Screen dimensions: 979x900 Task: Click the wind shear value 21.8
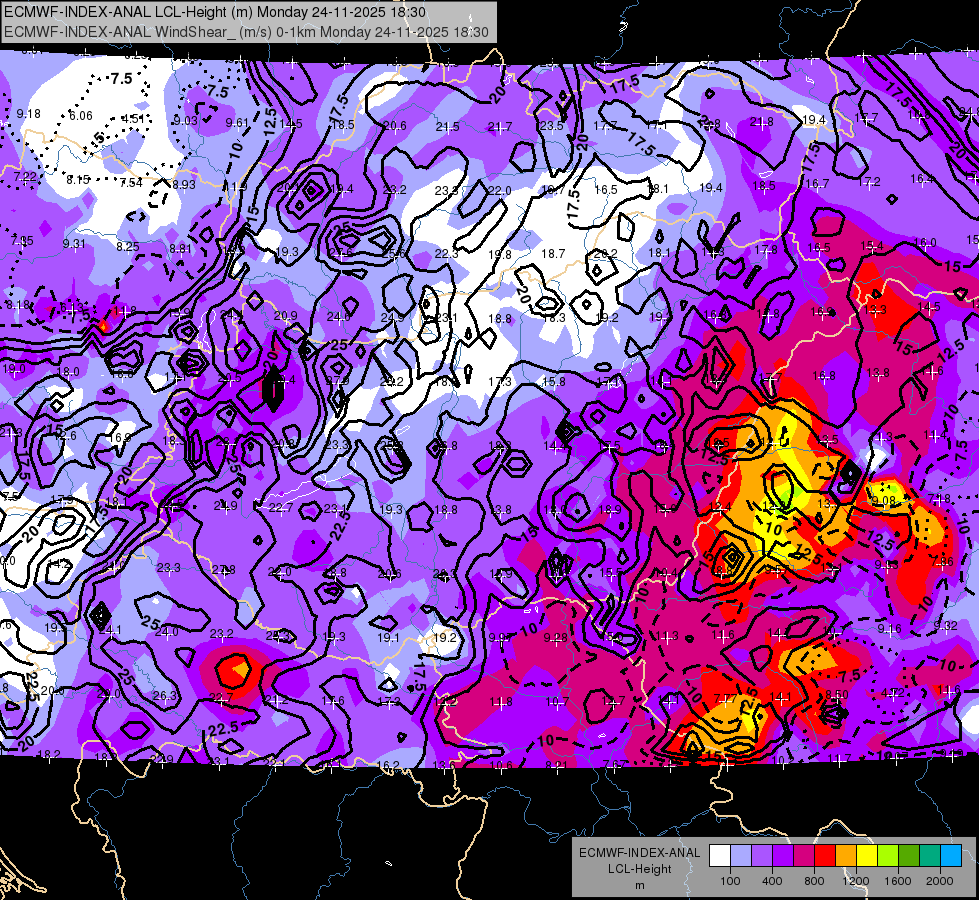pos(761,122)
